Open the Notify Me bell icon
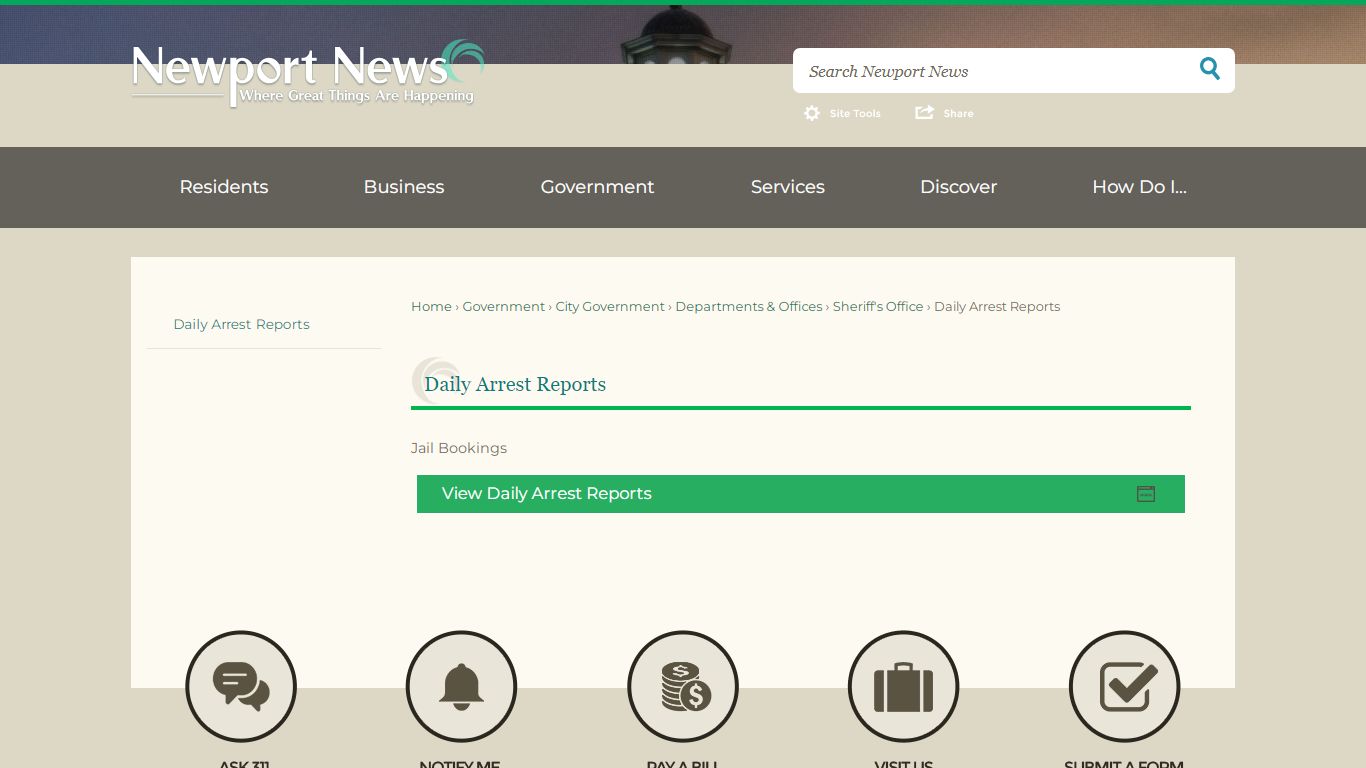This screenshot has width=1366, height=768. [461, 686]
